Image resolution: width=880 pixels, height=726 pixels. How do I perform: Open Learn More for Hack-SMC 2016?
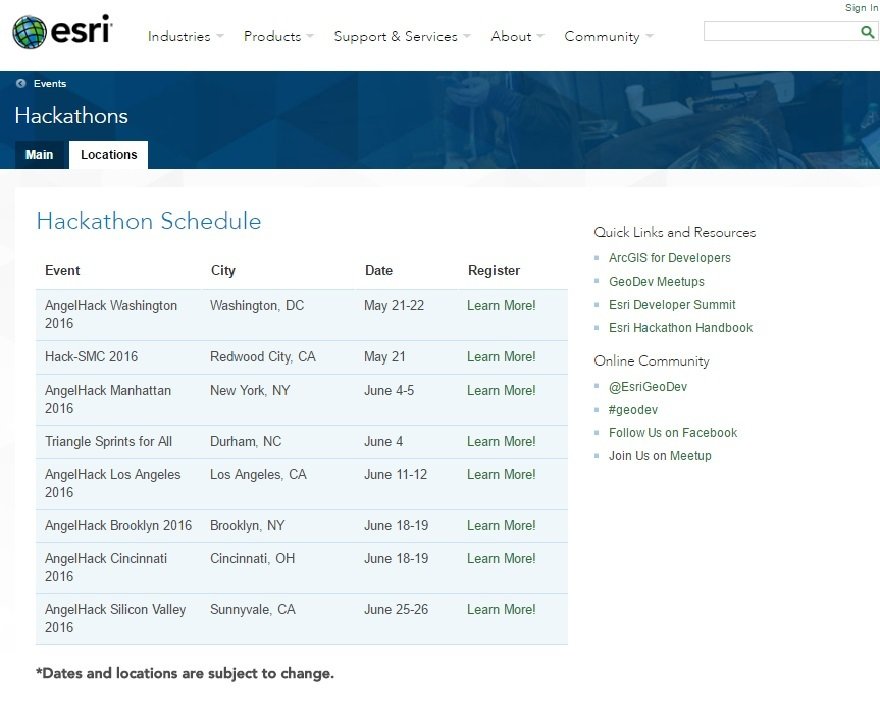pos(501,357)
